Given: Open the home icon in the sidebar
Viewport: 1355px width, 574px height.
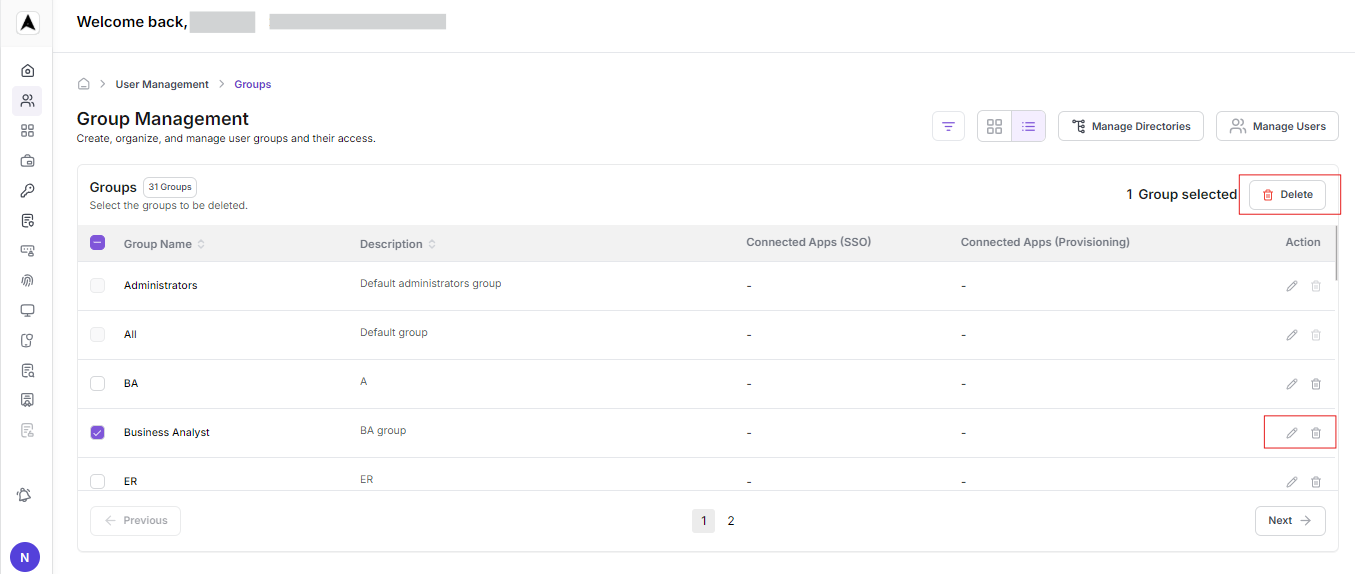Looking at the screenshot, I should coord(28,70).
